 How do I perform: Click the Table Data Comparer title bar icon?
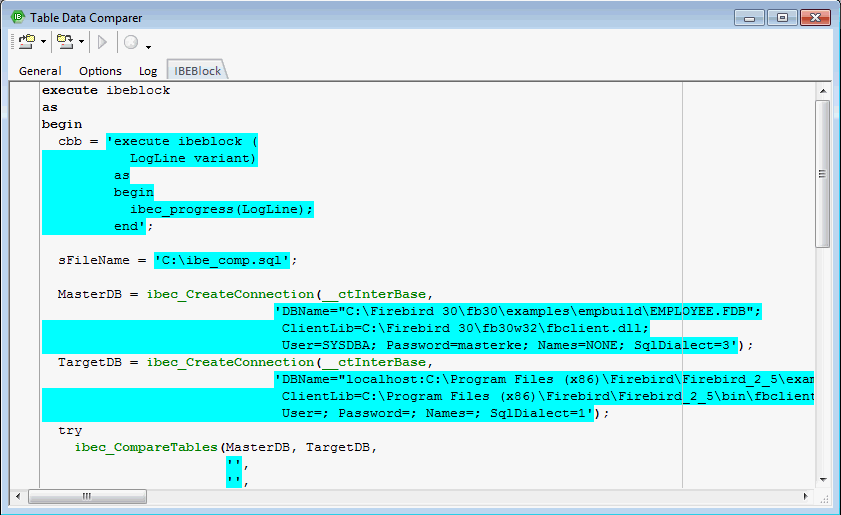pyautogui.click(x=18, y=17)
